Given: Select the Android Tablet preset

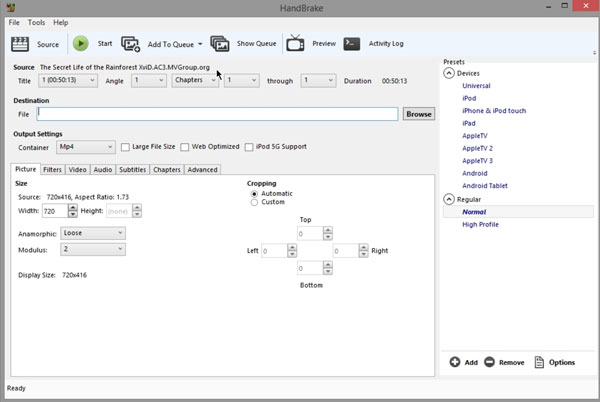Looking at the screenshot, I should coord(485,186).
